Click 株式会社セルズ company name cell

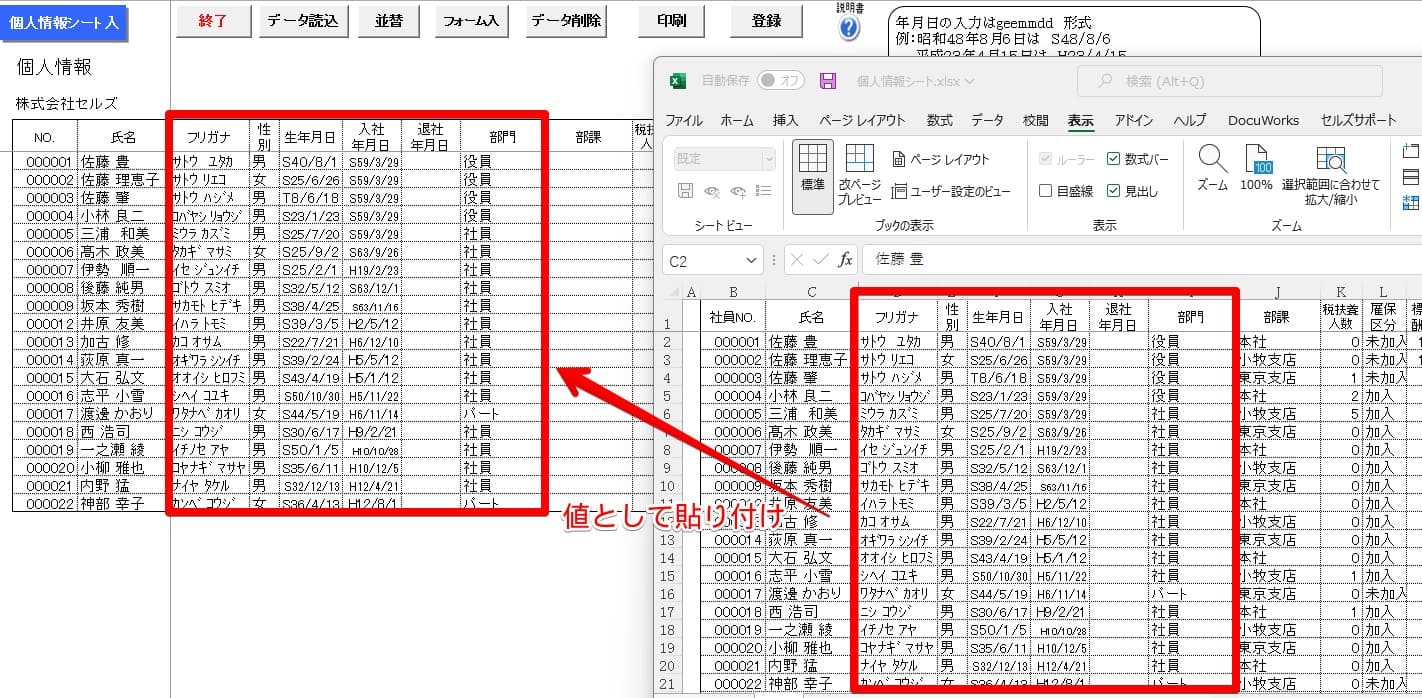66,103
